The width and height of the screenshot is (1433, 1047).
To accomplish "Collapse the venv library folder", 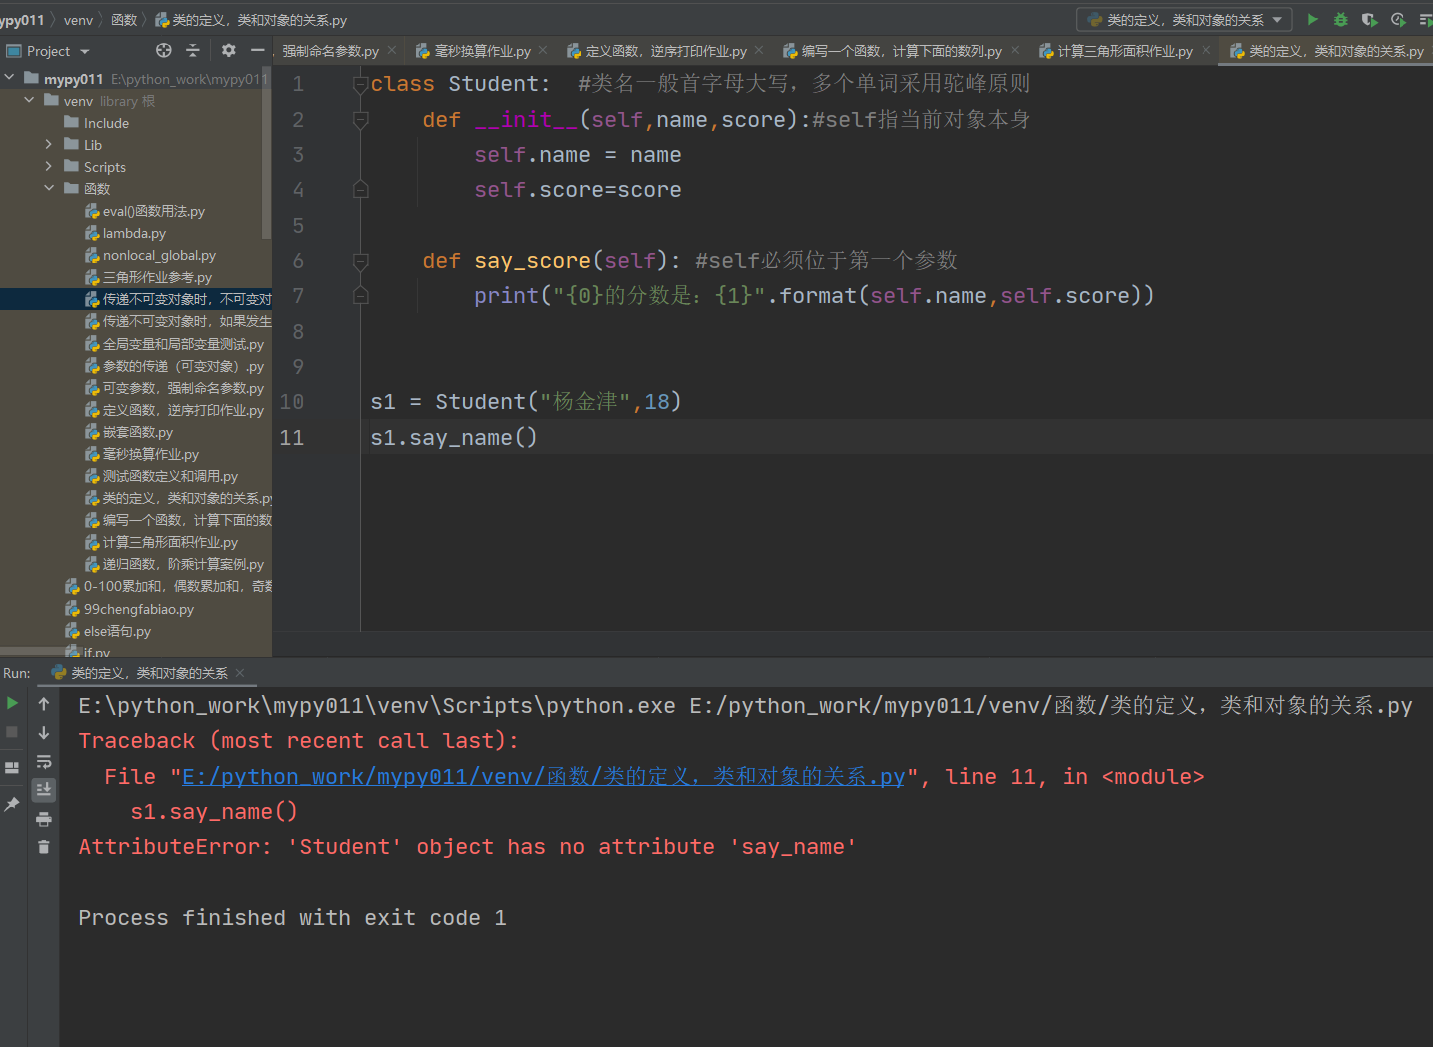I will click(29, 100).
